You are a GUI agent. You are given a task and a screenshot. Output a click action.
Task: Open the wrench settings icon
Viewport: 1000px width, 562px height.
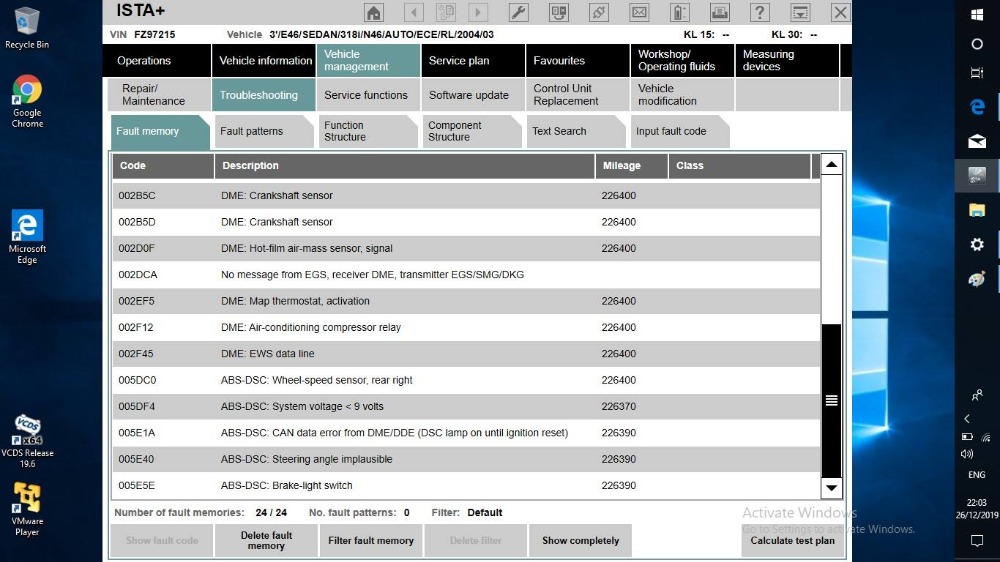click(518, 12)
